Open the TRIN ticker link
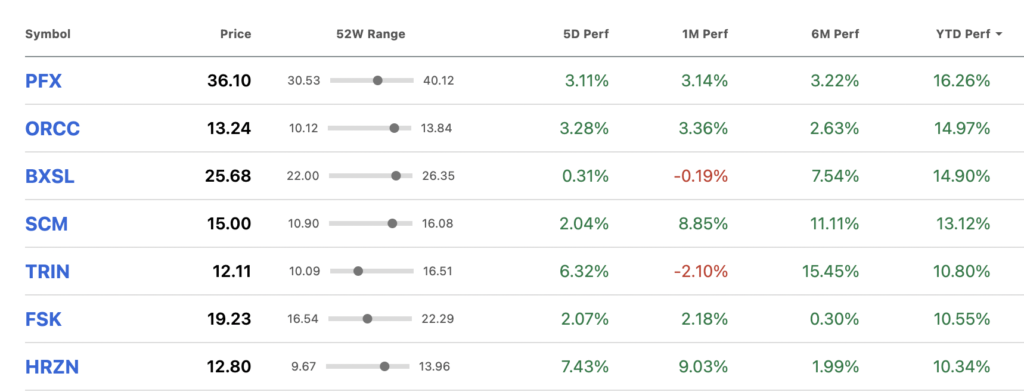Screen dimensions: 1024x392 point(48,272)
